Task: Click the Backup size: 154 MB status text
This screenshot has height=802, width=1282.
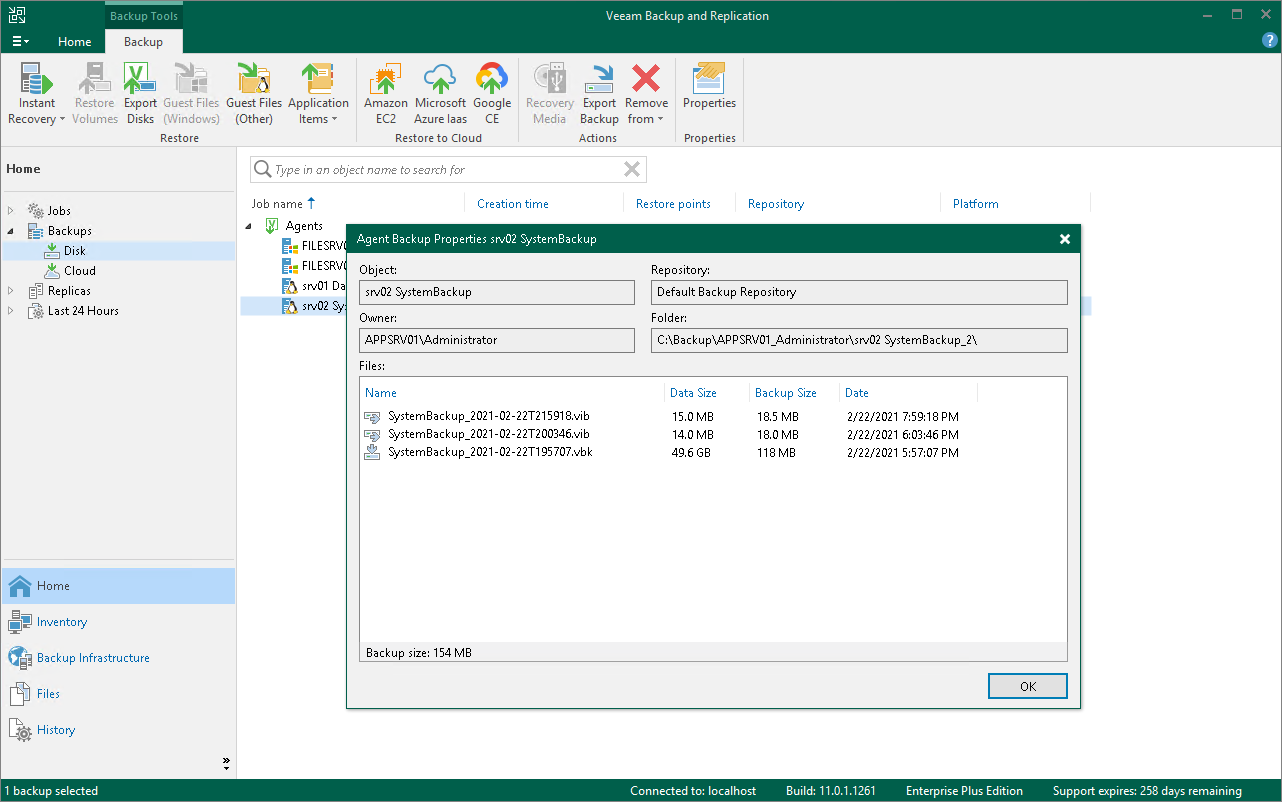Action: (419, 653)
